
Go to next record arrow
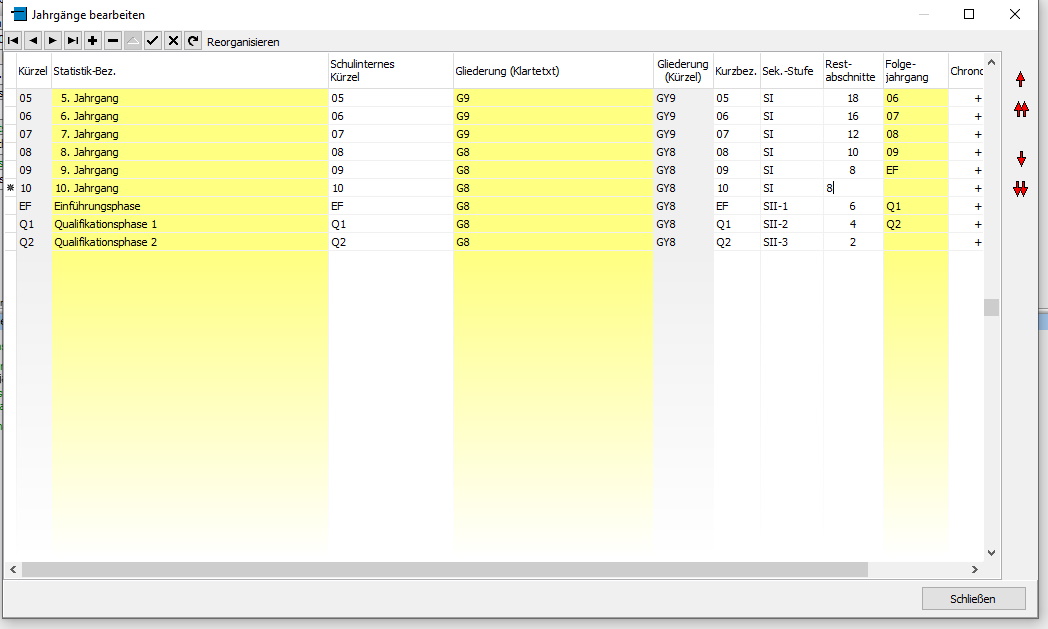pos(53,41)
